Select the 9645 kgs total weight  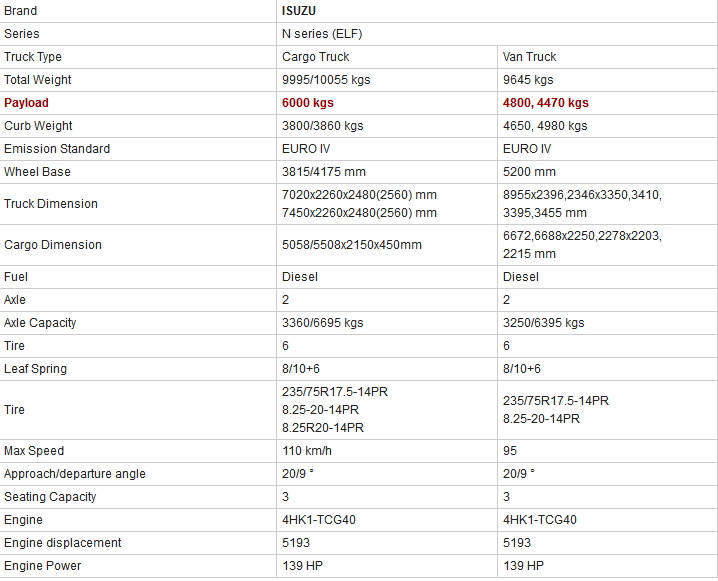[x=528, y=80]
